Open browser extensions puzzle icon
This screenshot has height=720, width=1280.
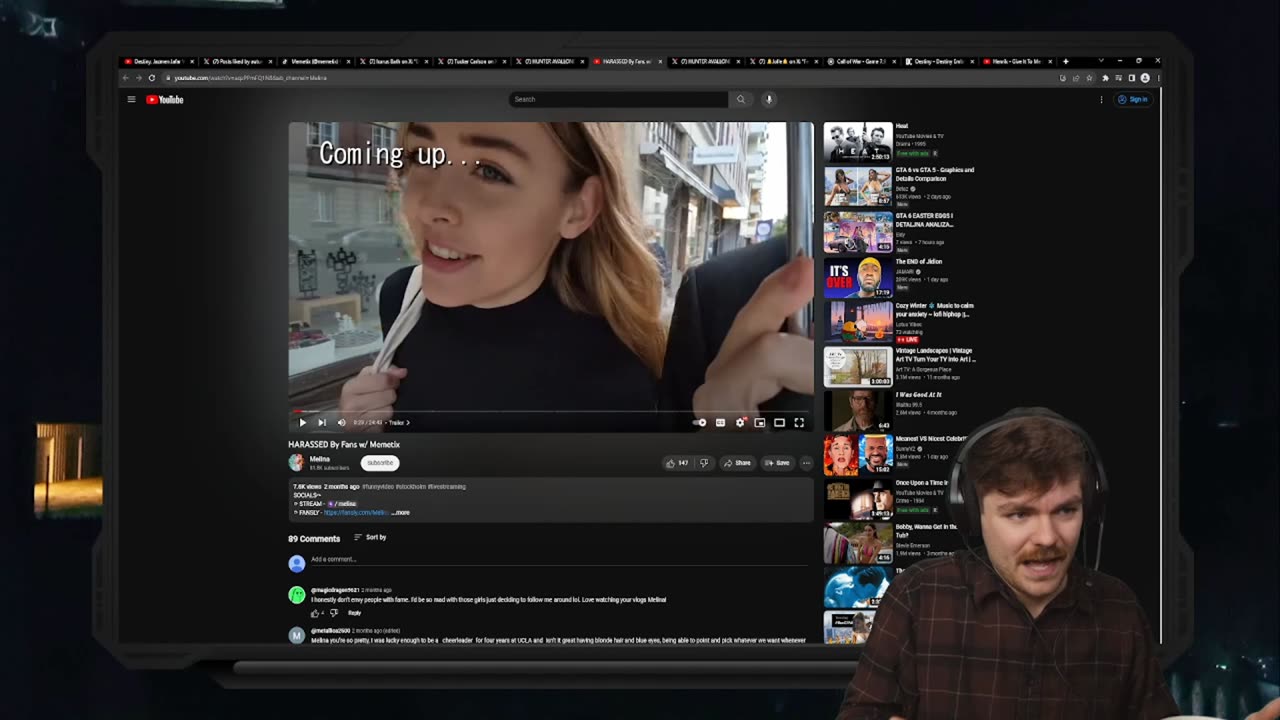1105,78
